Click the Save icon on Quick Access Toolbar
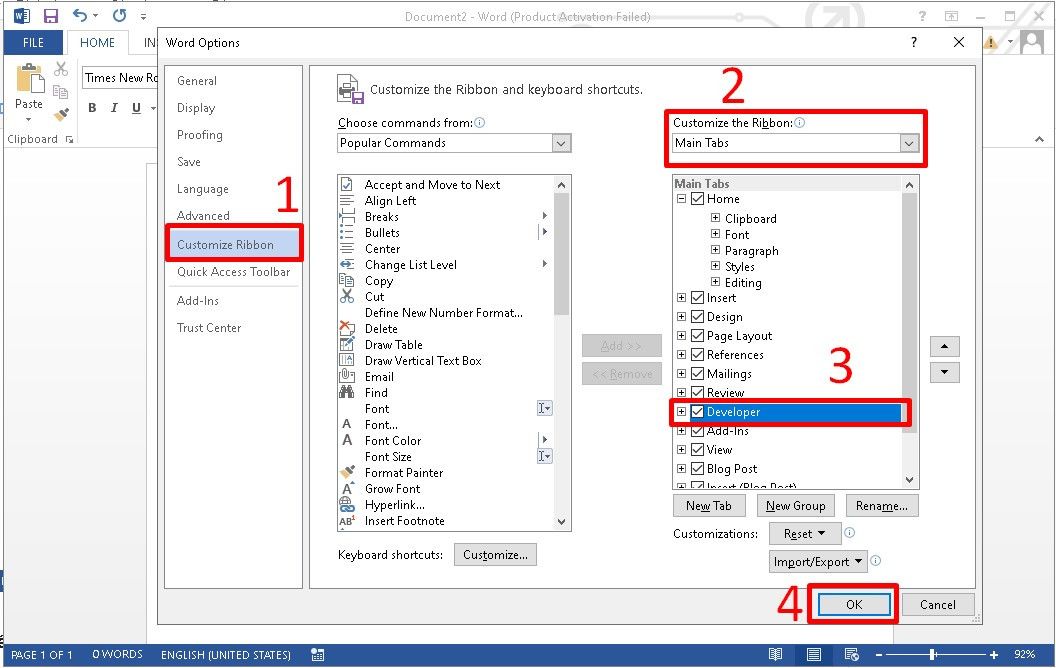Screen dimensions: 1056x668 pos(50,15)
